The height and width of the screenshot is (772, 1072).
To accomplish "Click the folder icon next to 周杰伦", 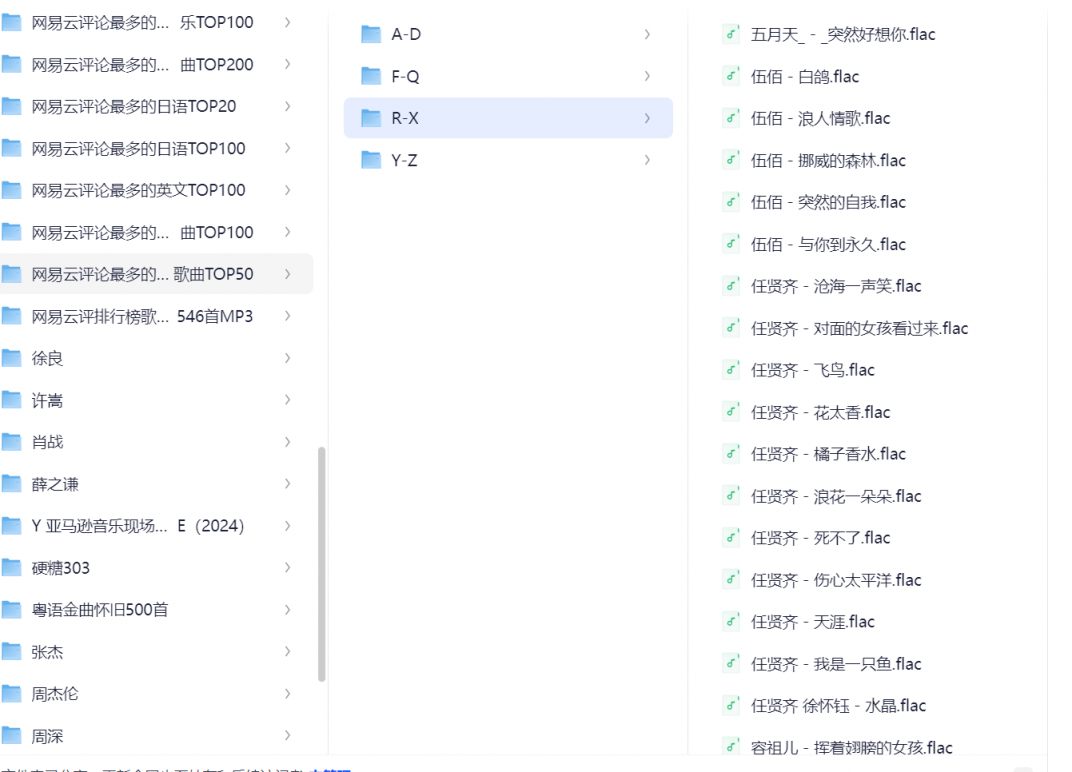I will coord(12,694).
